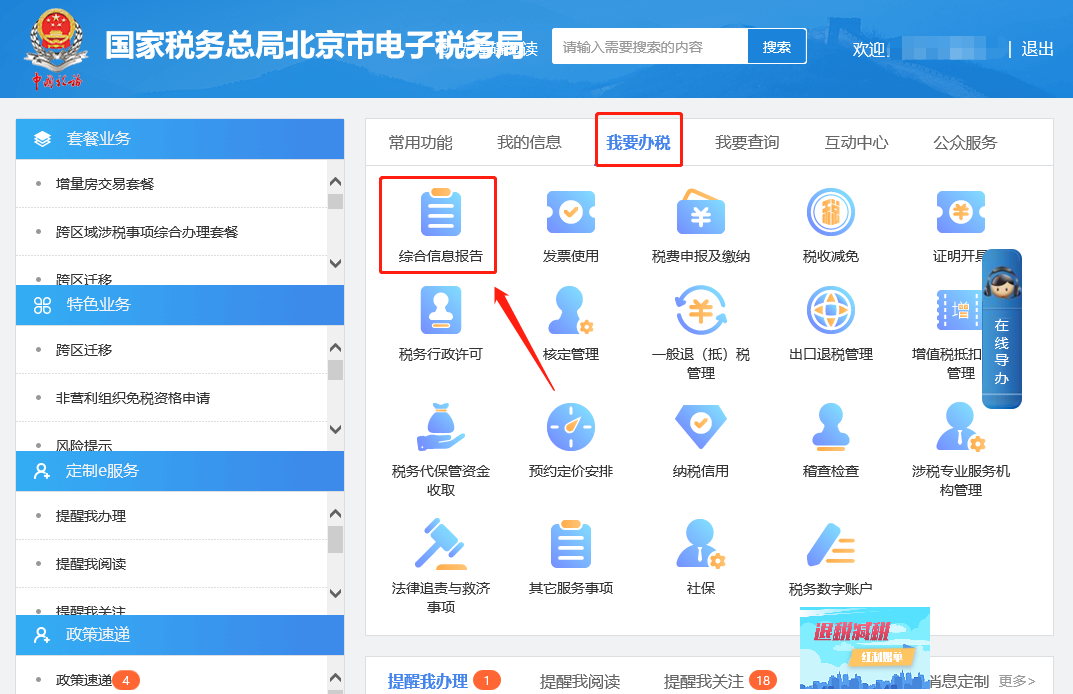
Task: Open the 退税减税 banner image
Action: tap(865, 647)
